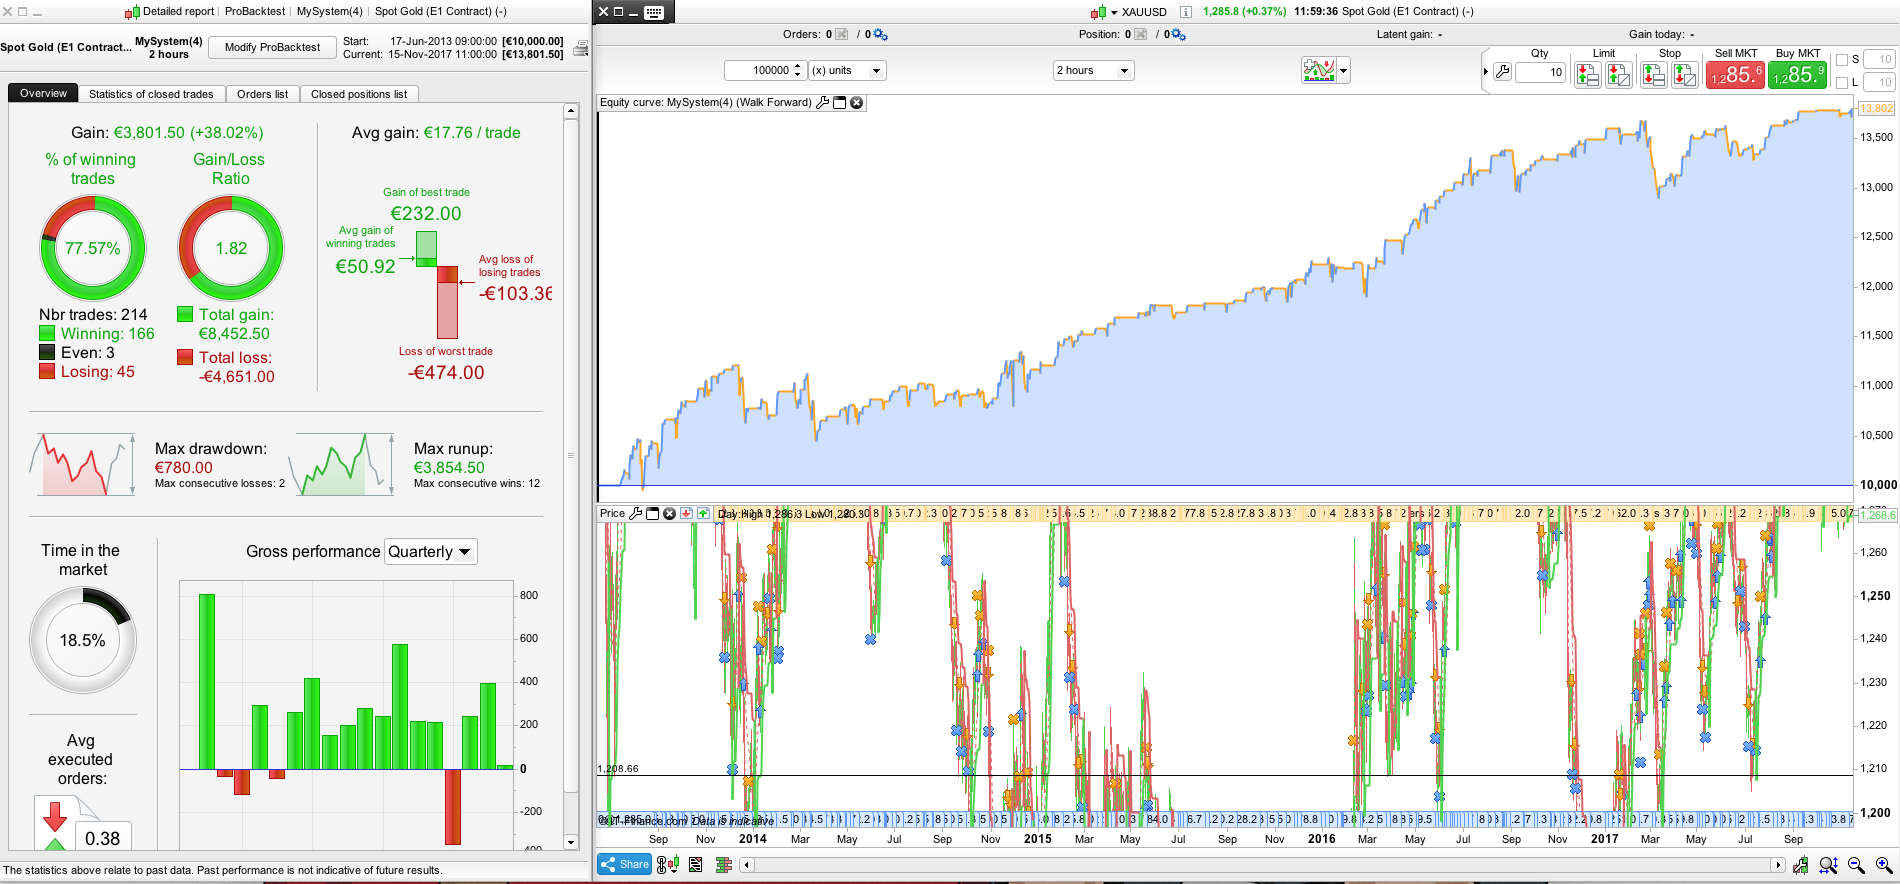Configure the Price chart with wrench icon

tap(636, 513)
